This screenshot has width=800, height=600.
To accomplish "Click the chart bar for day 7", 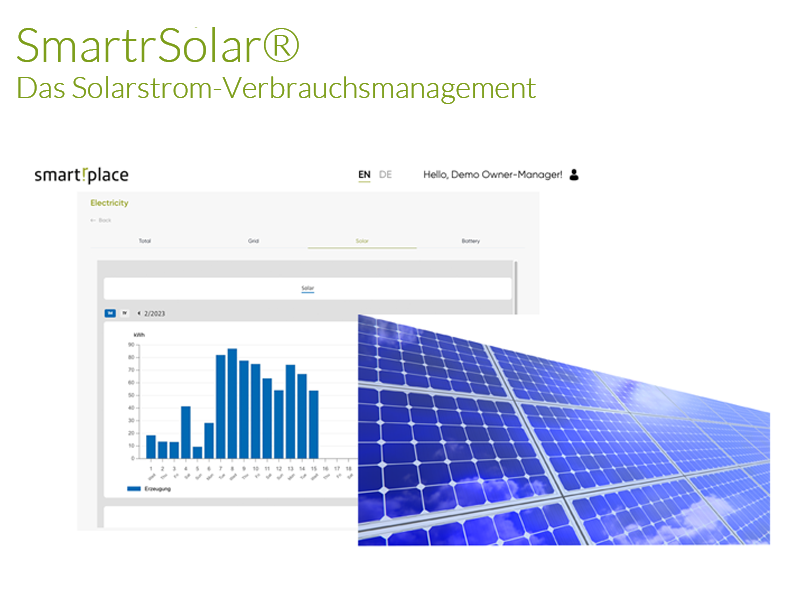I will pyautogui.click(x=220, y=407).
